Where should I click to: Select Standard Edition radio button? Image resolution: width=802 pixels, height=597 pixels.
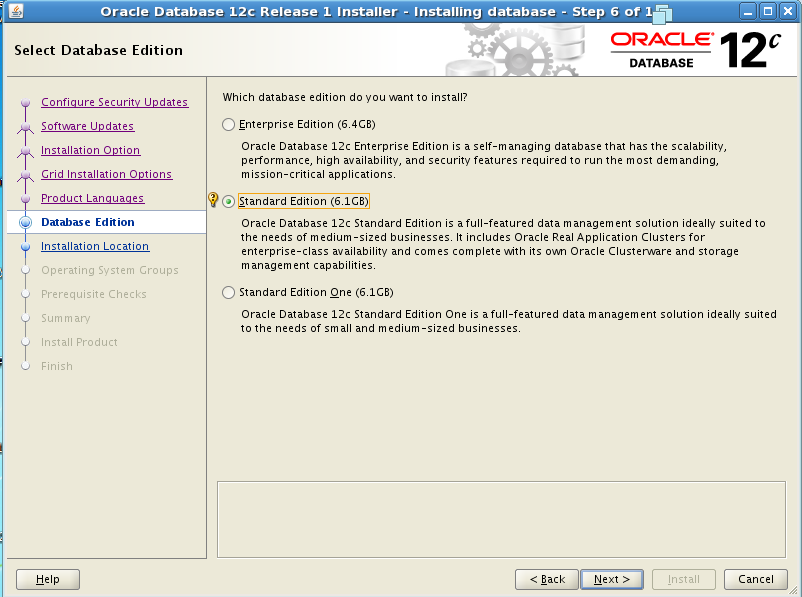[229, 202]
